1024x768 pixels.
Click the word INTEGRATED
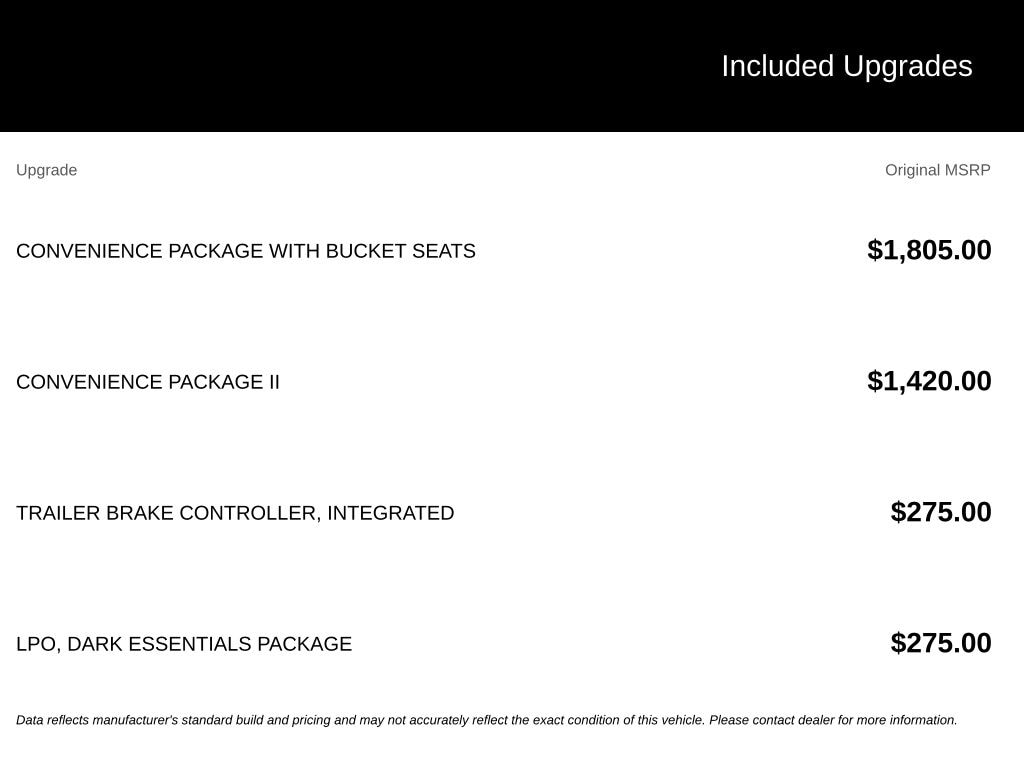coord(391,513)
